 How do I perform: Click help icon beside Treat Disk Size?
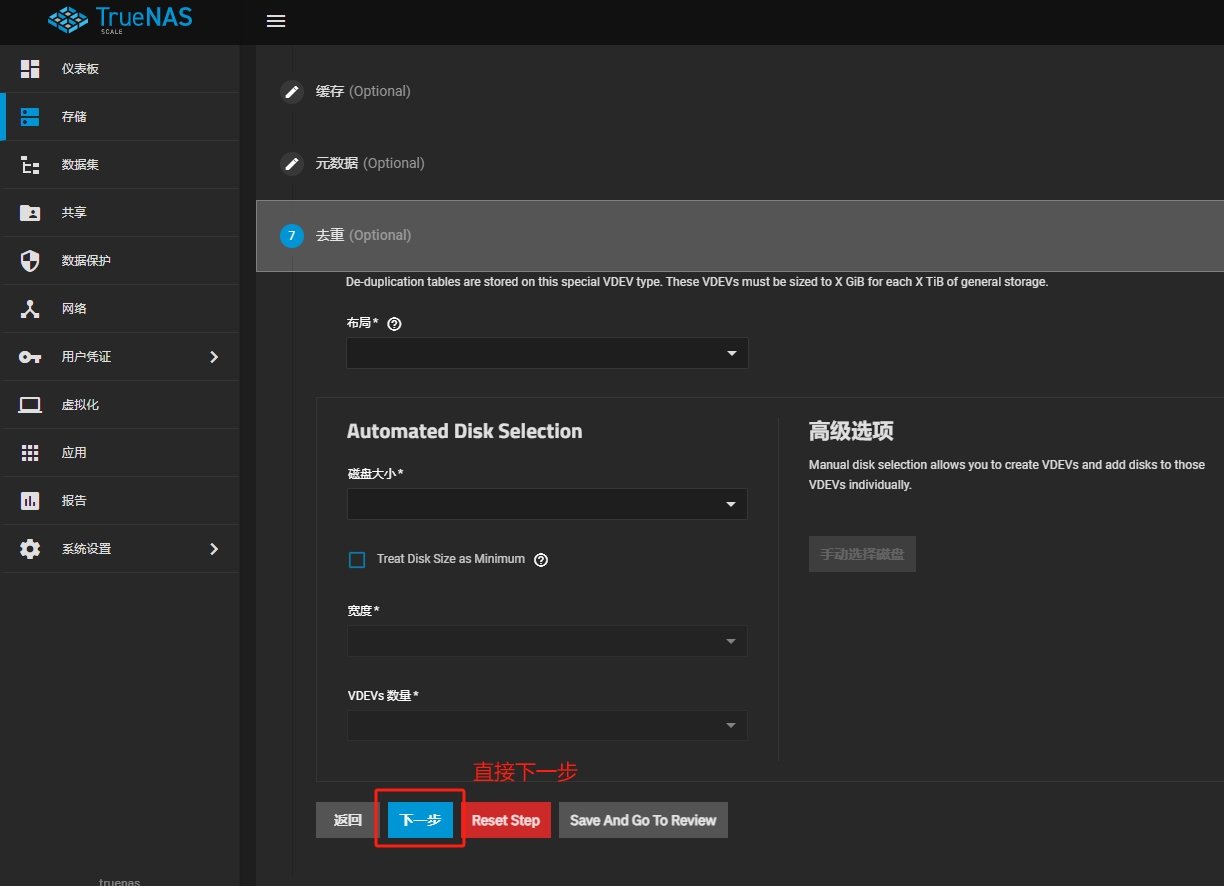(541, 560)
